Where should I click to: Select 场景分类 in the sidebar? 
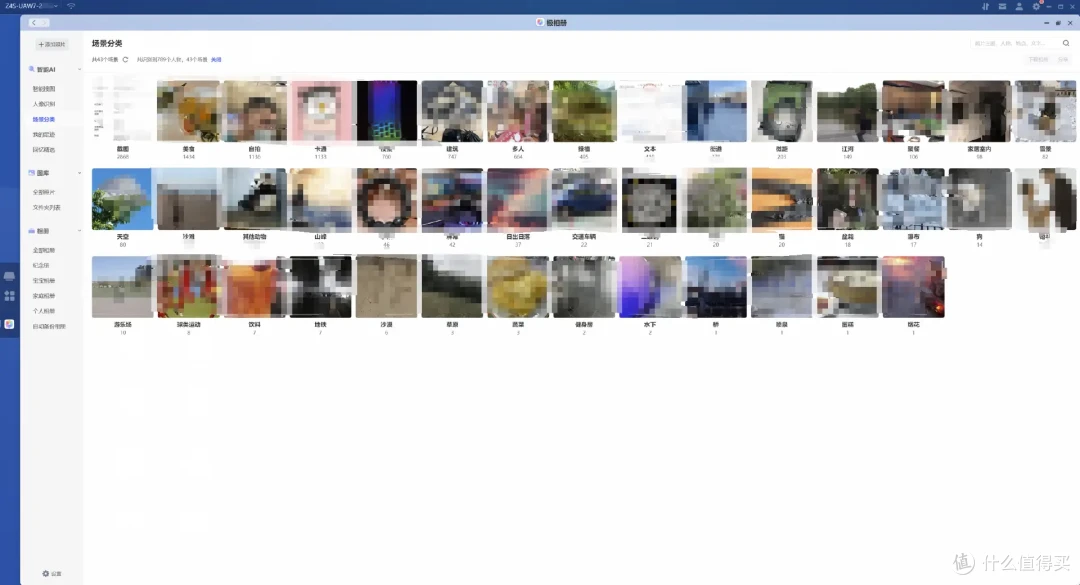[x=44, y=119]
